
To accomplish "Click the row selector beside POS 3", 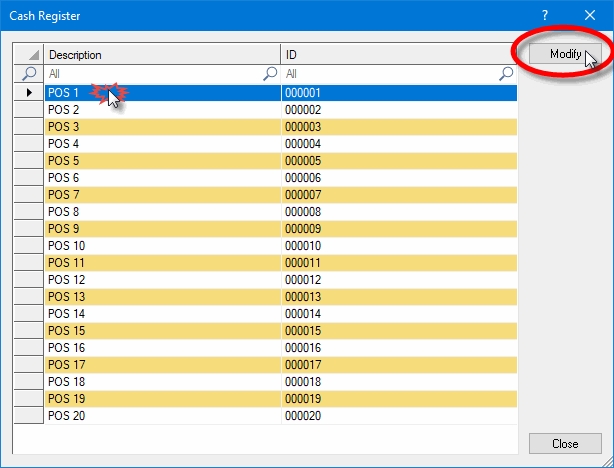I will tap(29, 126).
